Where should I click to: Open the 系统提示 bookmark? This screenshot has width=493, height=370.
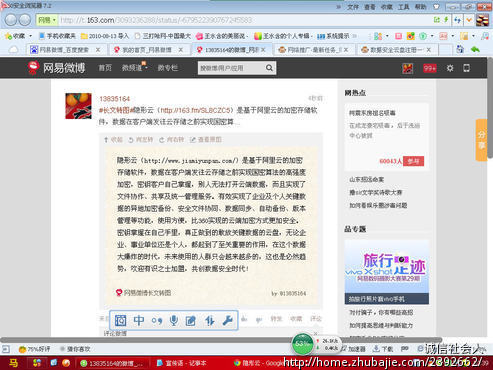click(333, 36)
